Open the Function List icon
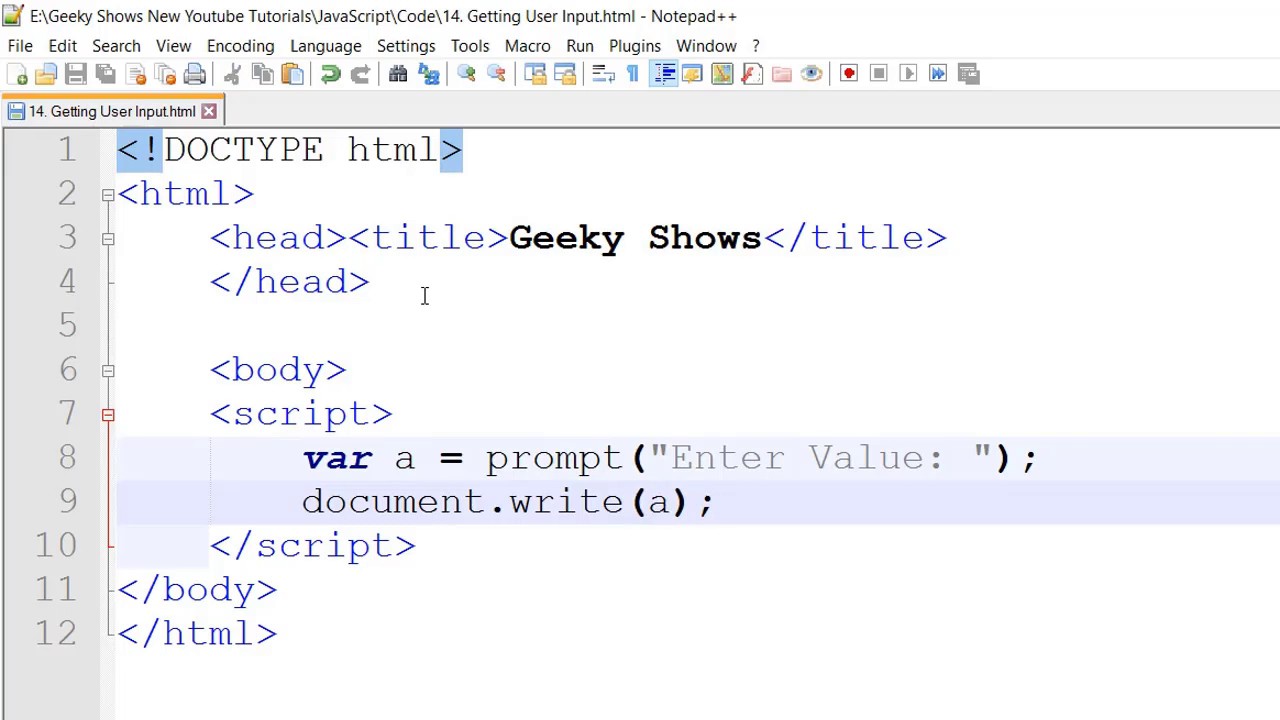Viewport: 1280px width, 720px height. [x=752, y=74]
